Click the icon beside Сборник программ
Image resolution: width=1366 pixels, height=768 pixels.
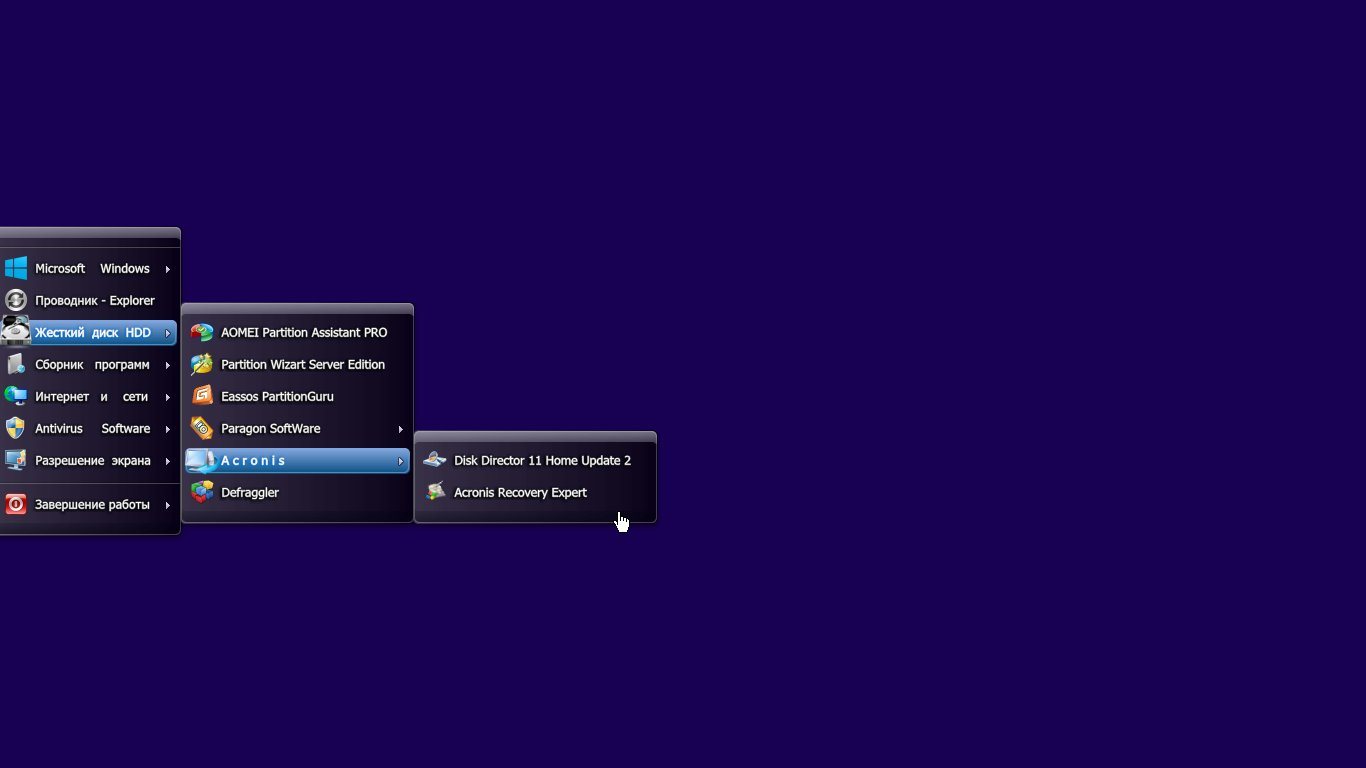tap(15, 364)
